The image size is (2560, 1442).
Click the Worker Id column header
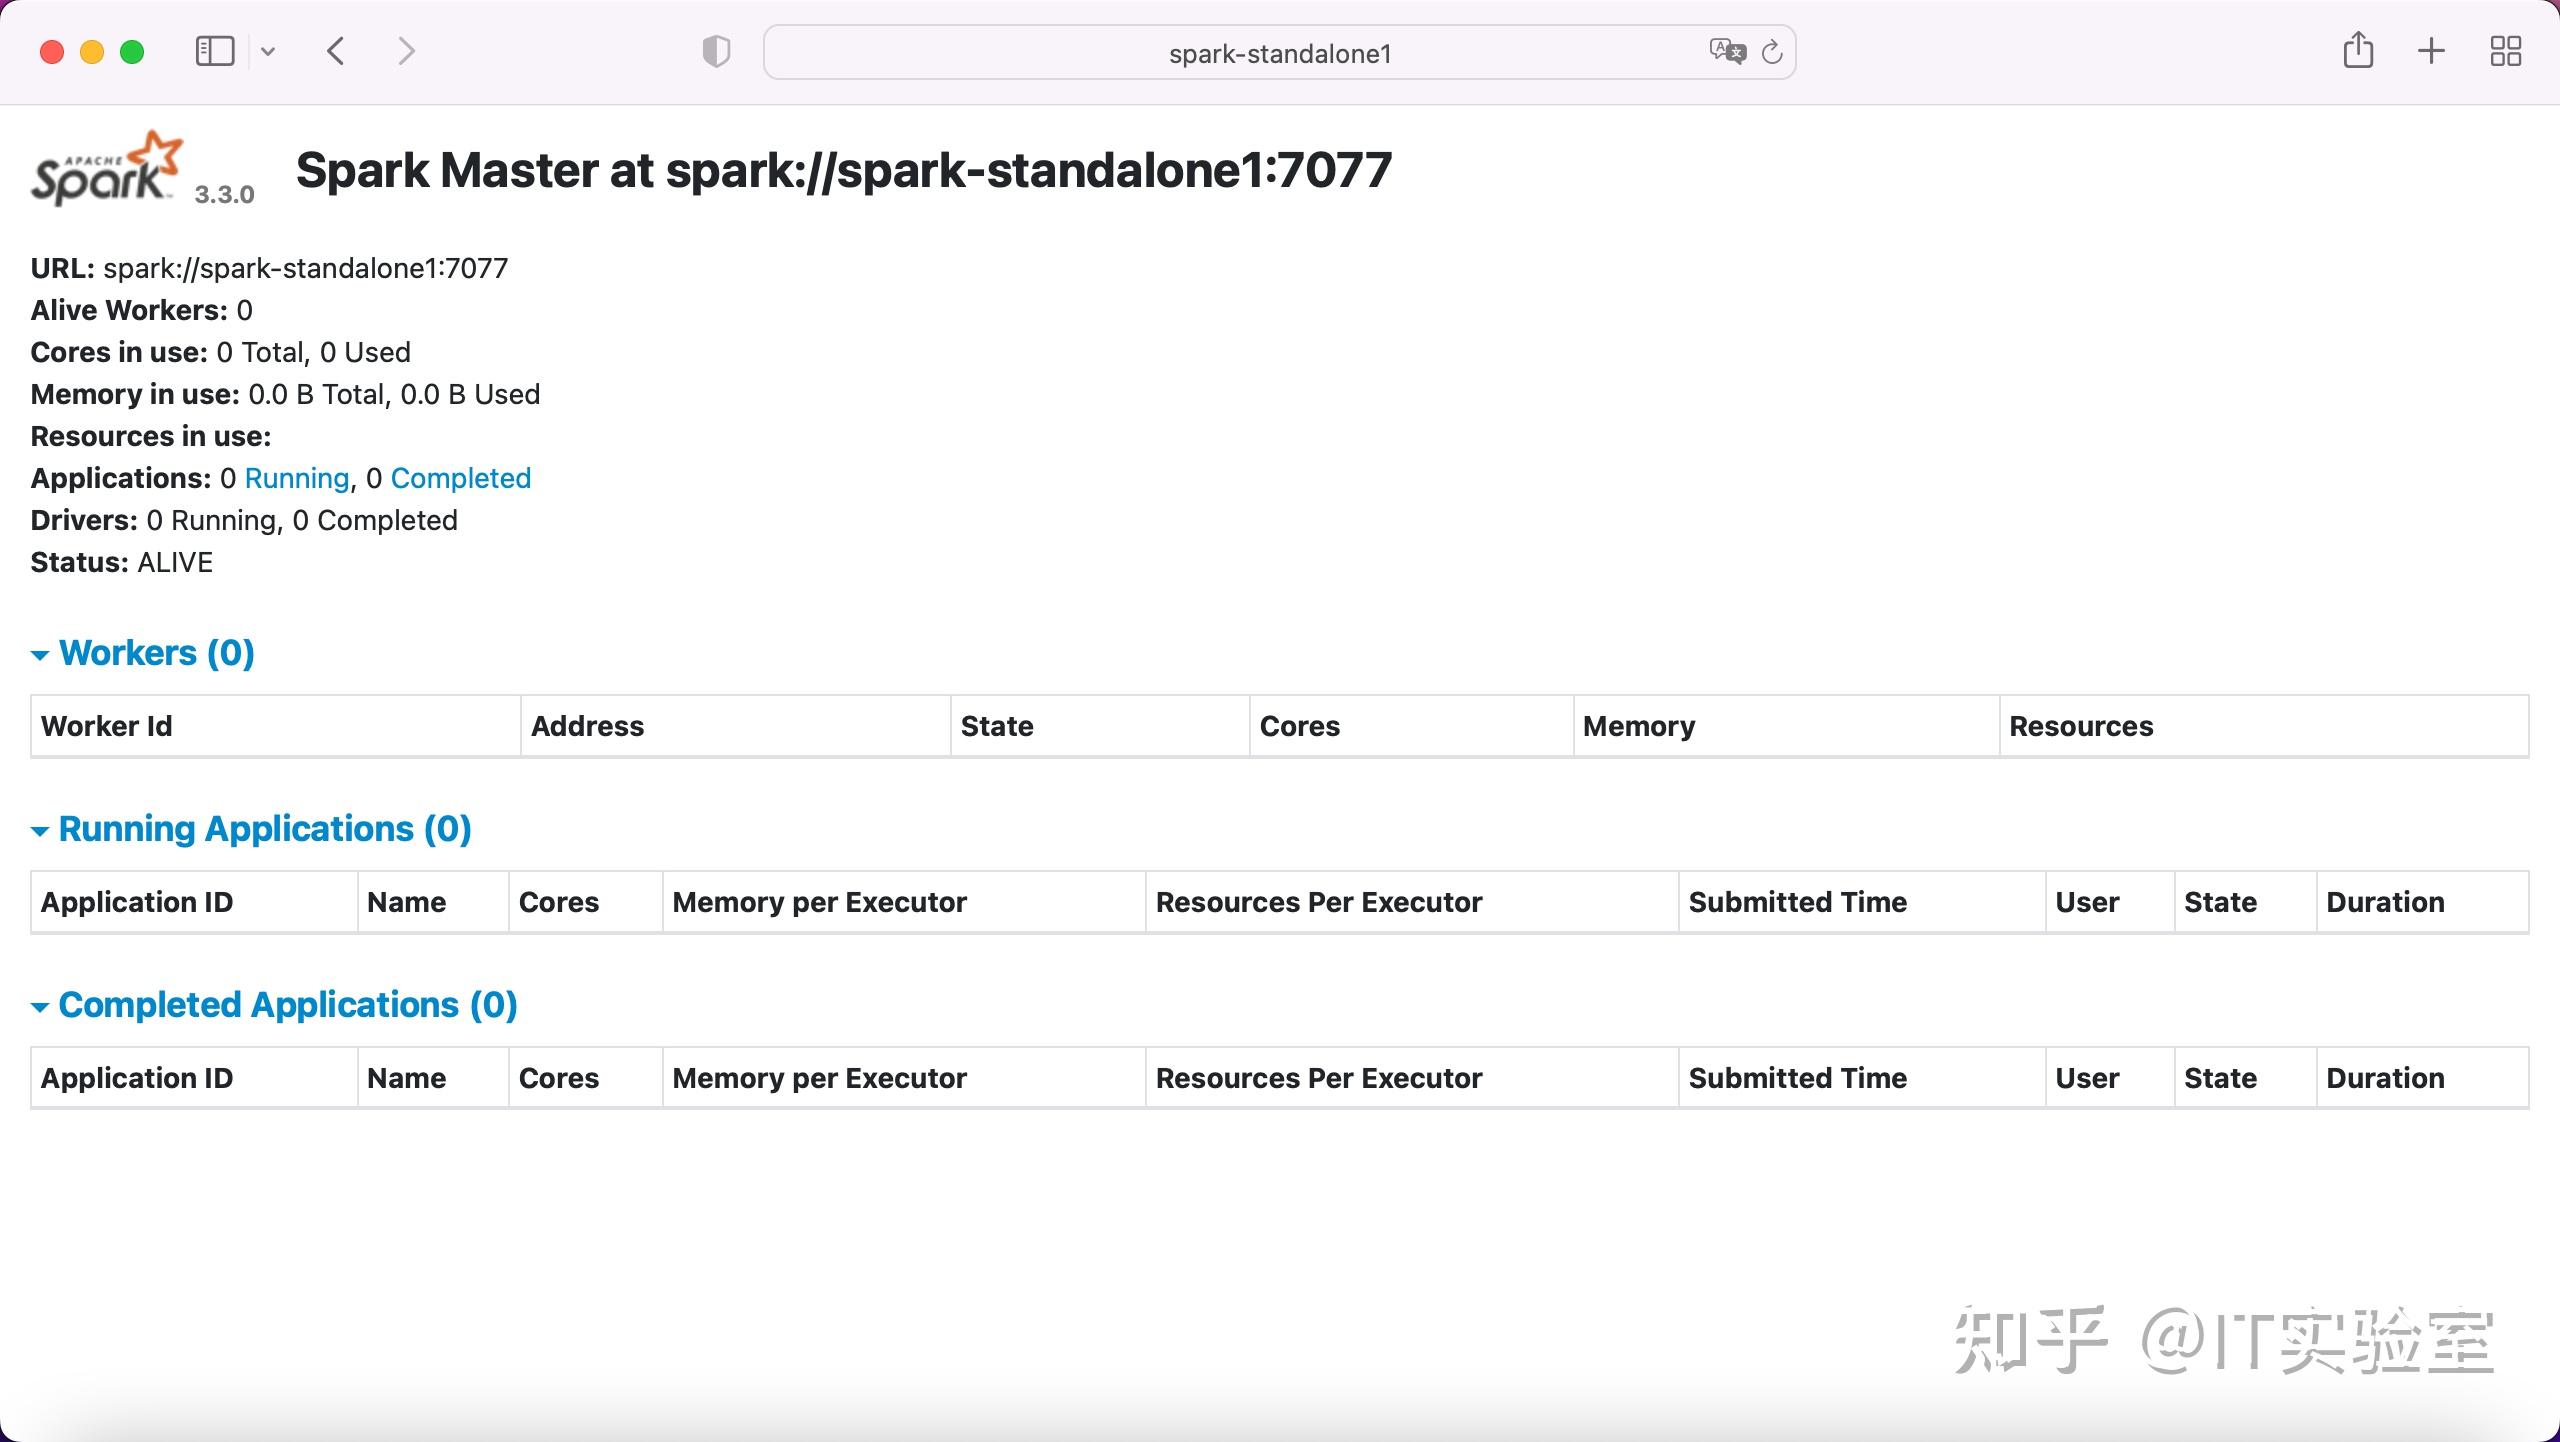(x=106, y=726)
